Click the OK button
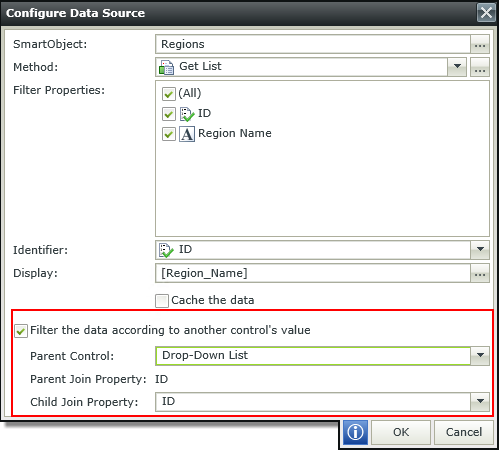Viewport: 499px width, 450px height. pyautogui.click(x=401, y=432)
